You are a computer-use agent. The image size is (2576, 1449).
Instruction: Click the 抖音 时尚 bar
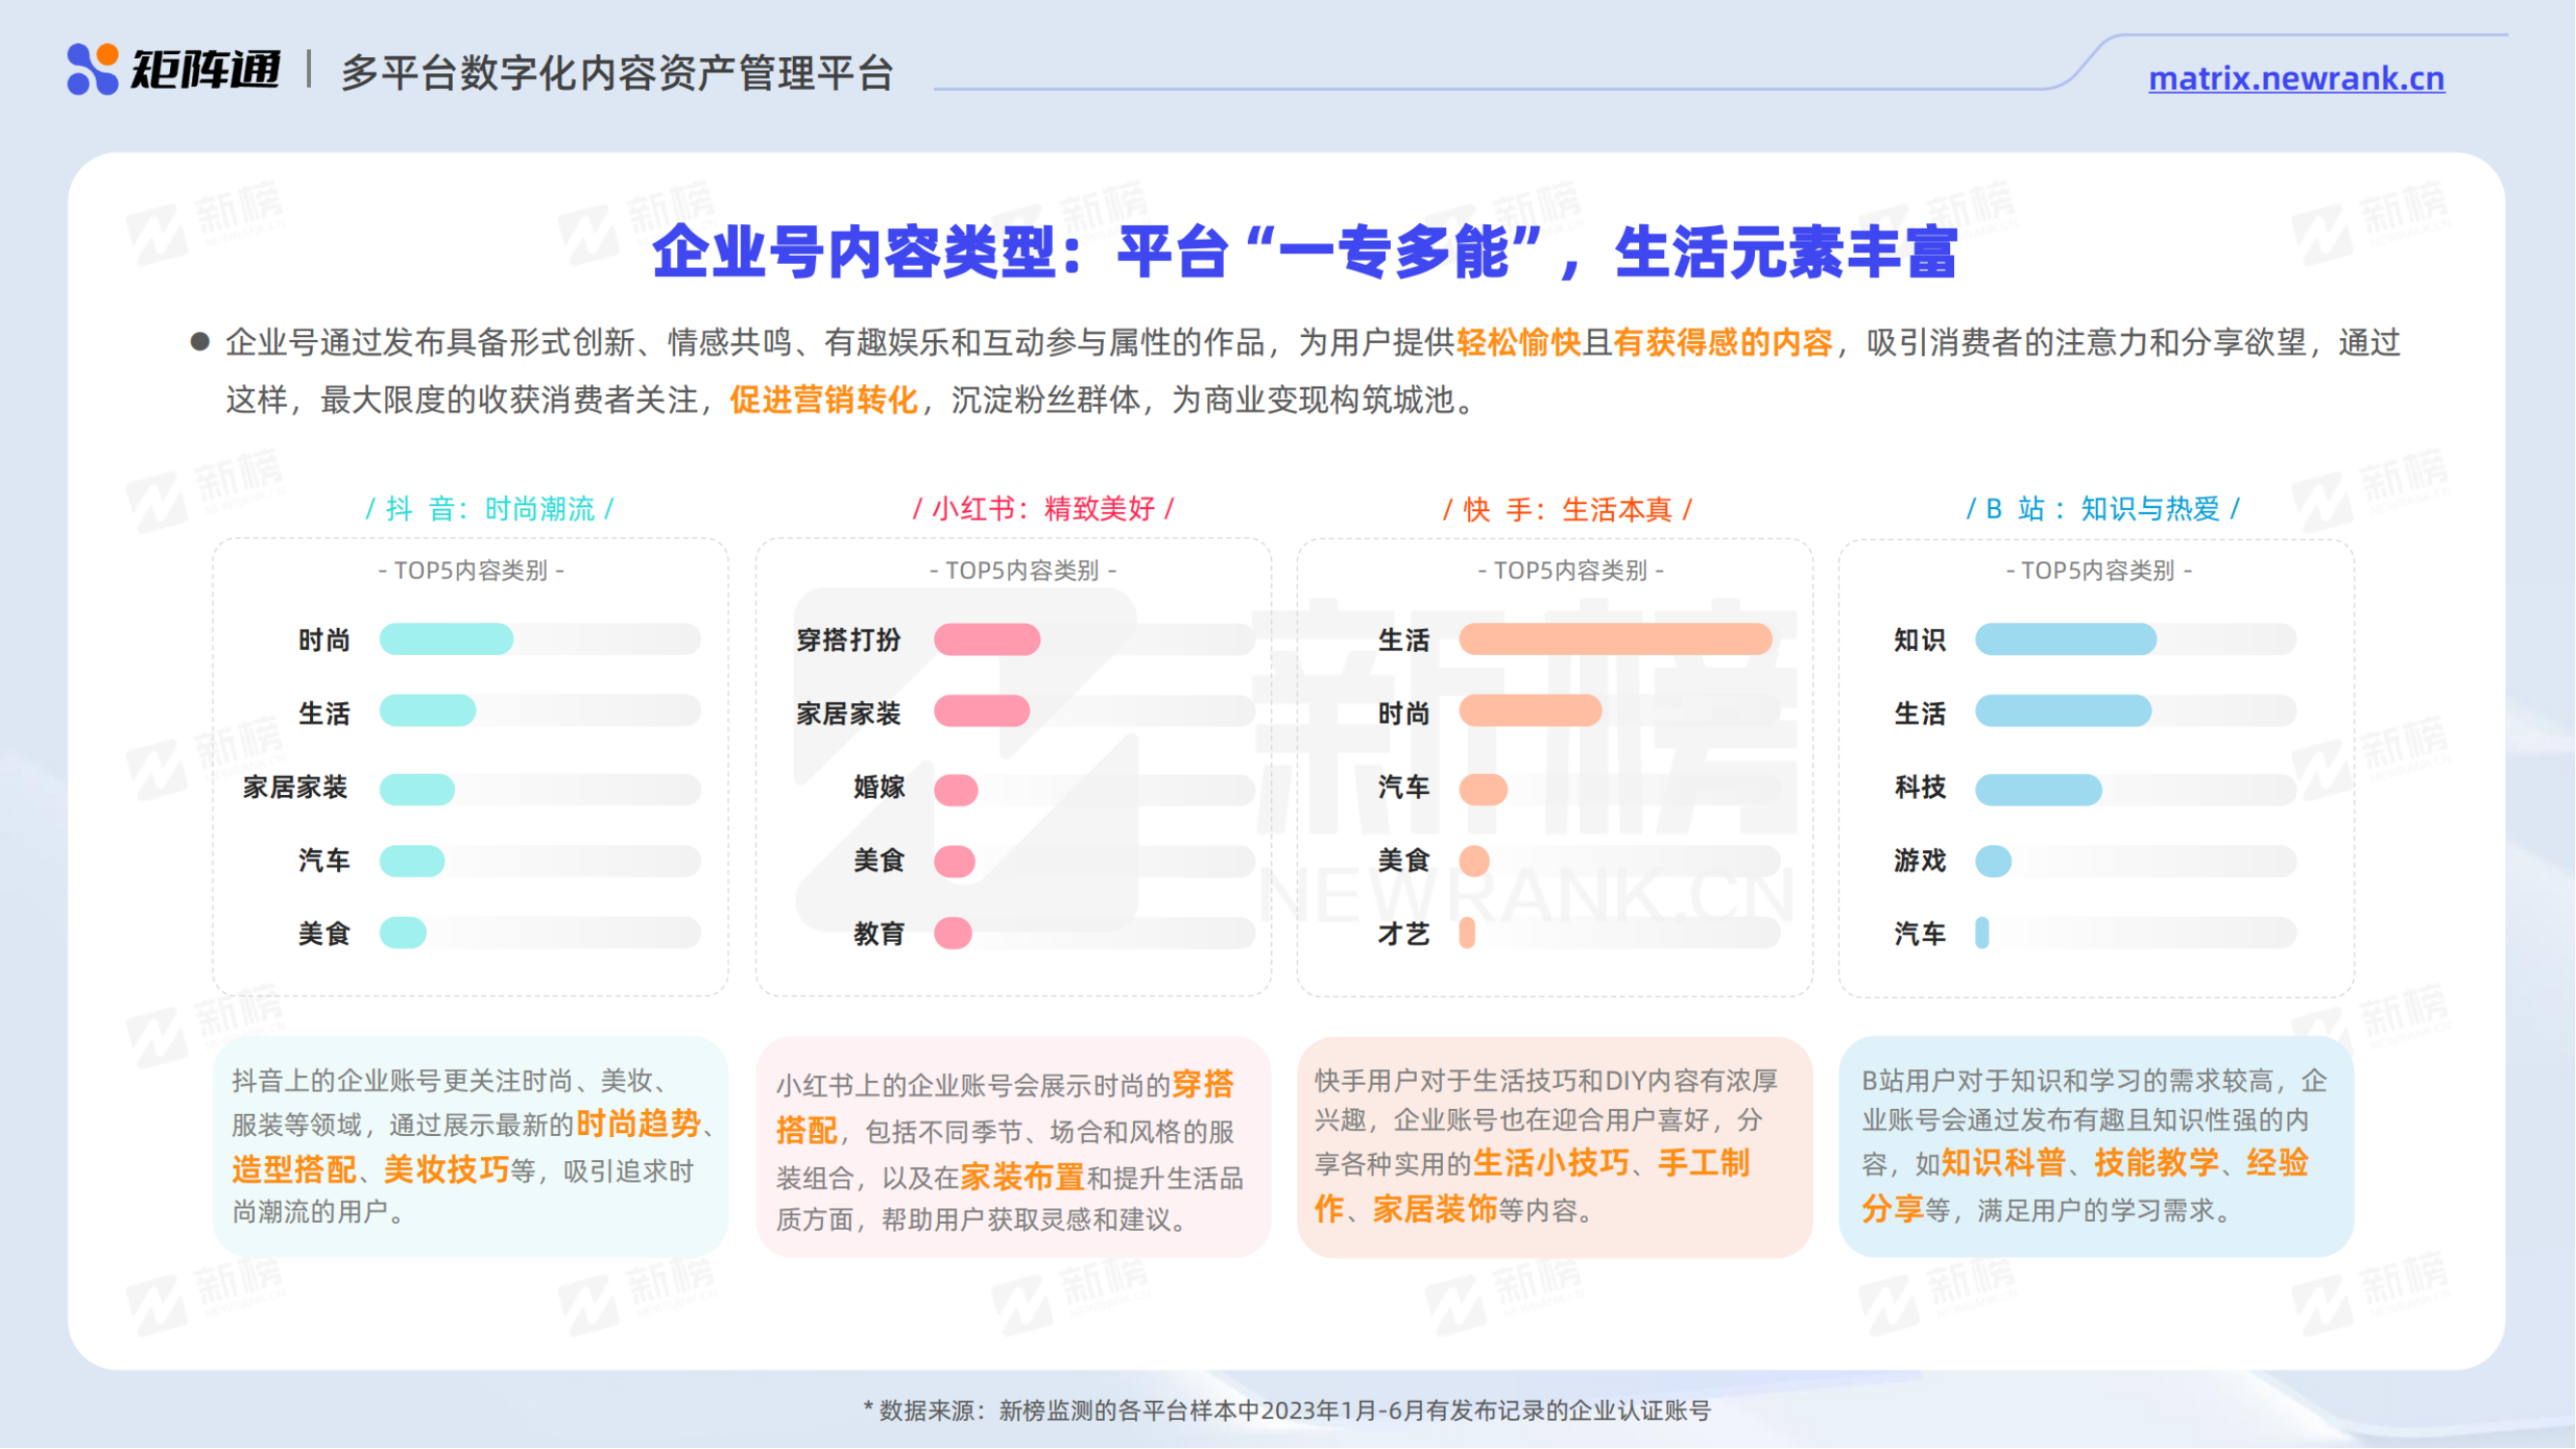[x=446, y=639]
